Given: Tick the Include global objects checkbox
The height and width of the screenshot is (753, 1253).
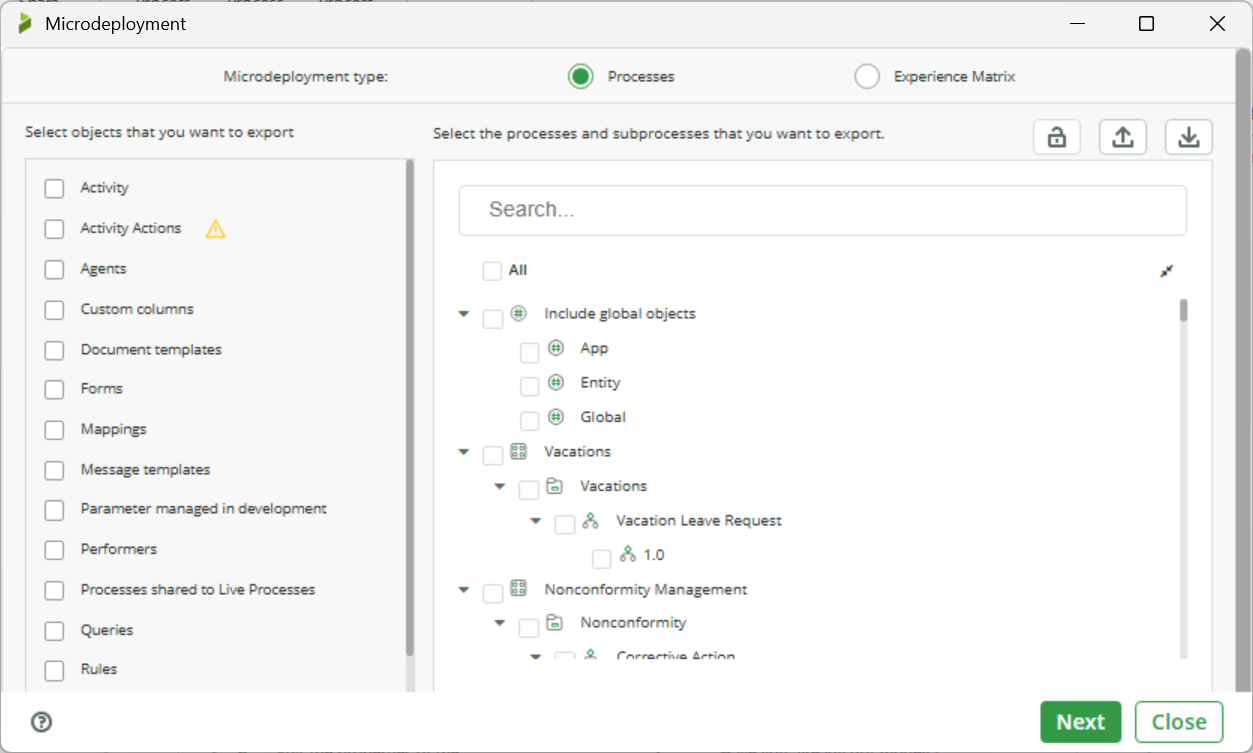Looking at the screenshot, I should [493, 319].
